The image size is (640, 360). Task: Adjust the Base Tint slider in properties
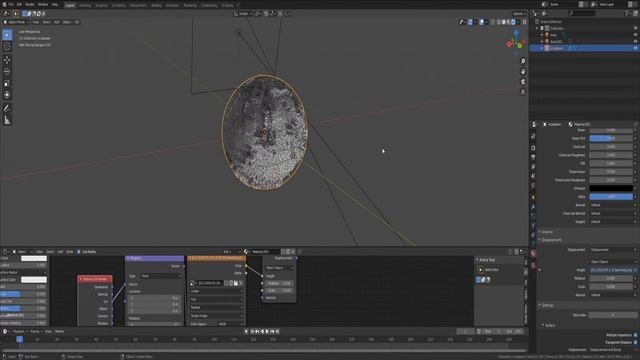click(611, 138)
